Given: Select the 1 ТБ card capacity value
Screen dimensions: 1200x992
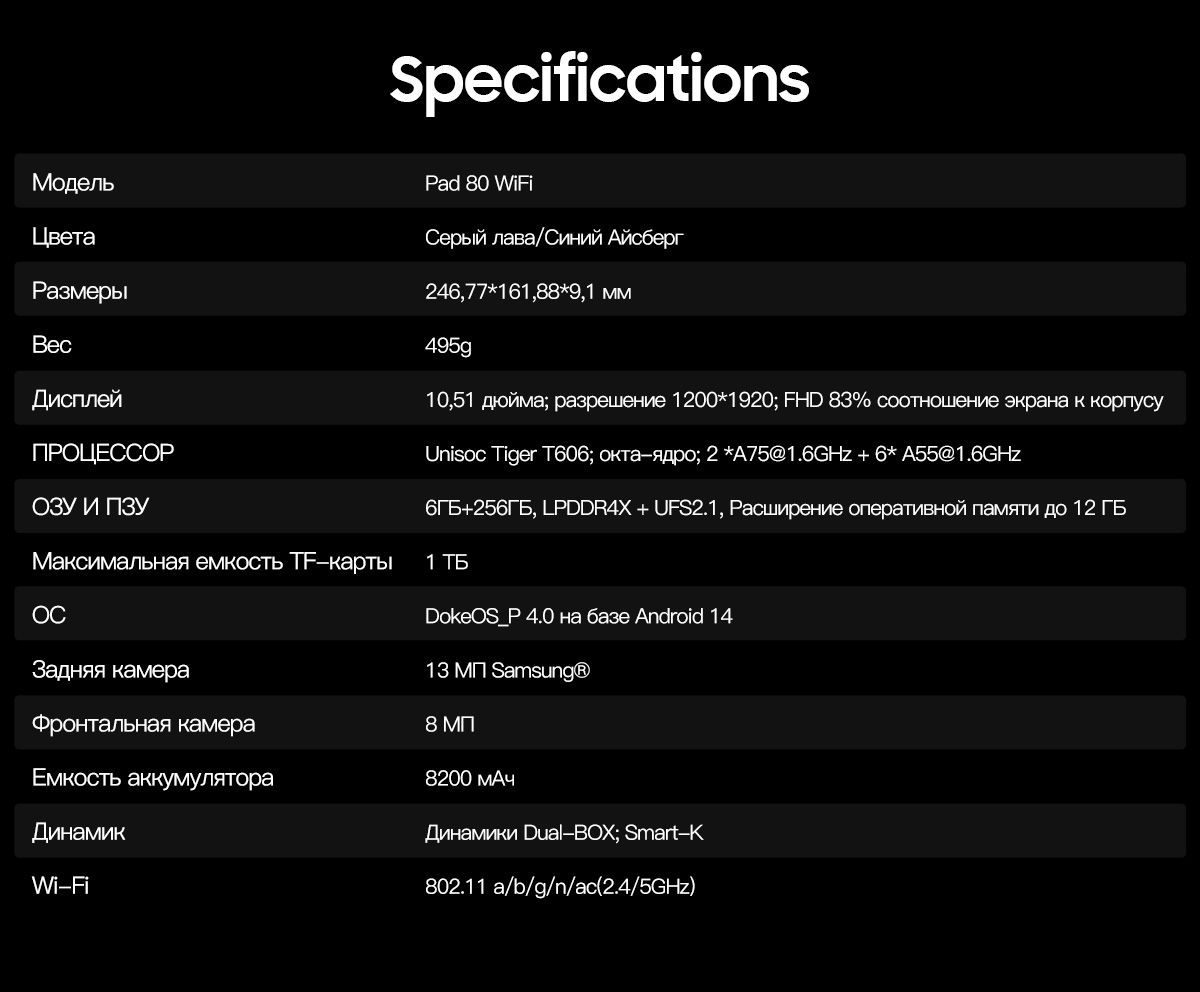Looking at the screenshot, I should click(447, 562).
